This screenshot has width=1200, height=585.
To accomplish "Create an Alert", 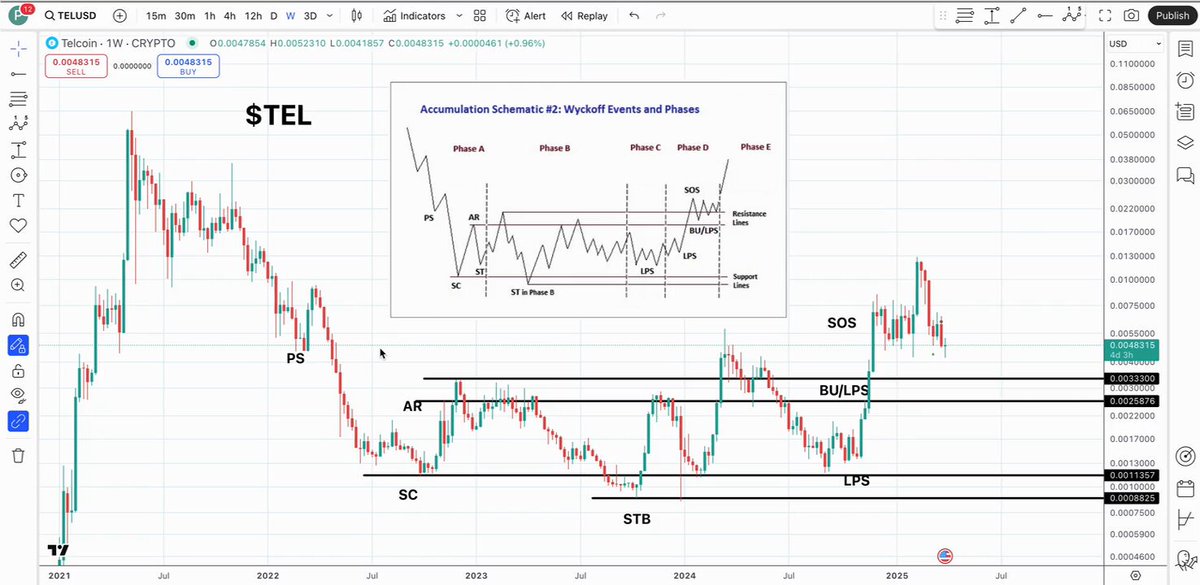I will click(x=526, y=16).
